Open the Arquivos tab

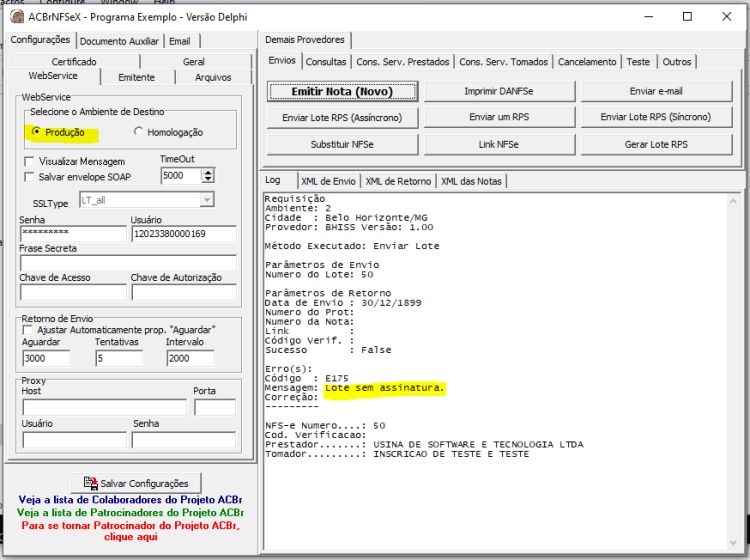click(x=213, y=77)
